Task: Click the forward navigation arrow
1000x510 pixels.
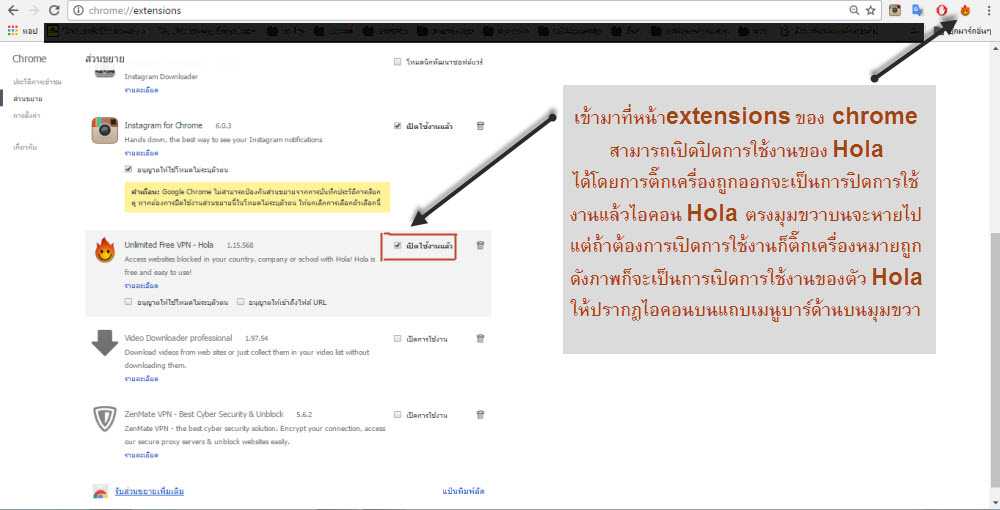Action: click(x=33, y=10)
